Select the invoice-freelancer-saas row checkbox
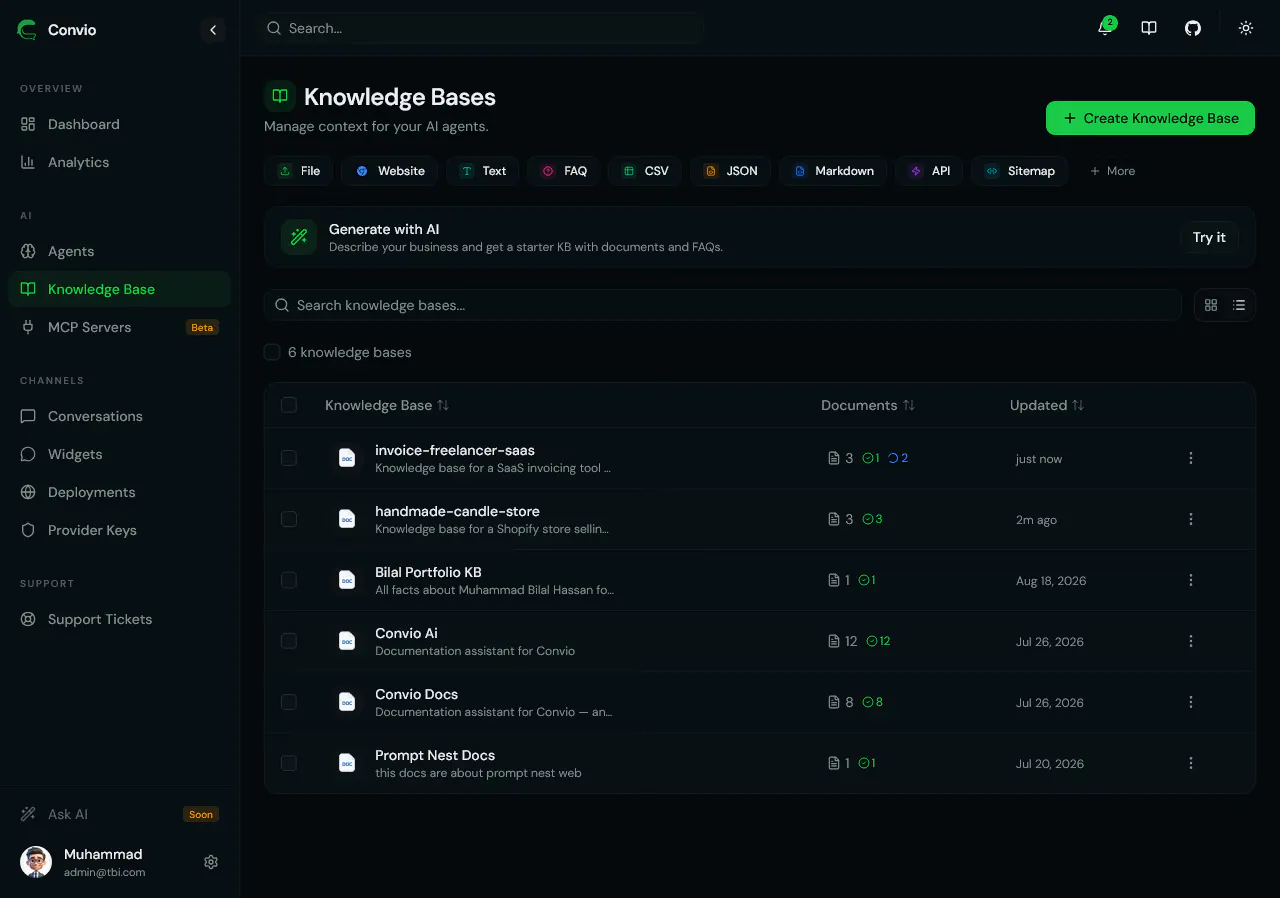Screen dimensions: 1280x898 289,458
